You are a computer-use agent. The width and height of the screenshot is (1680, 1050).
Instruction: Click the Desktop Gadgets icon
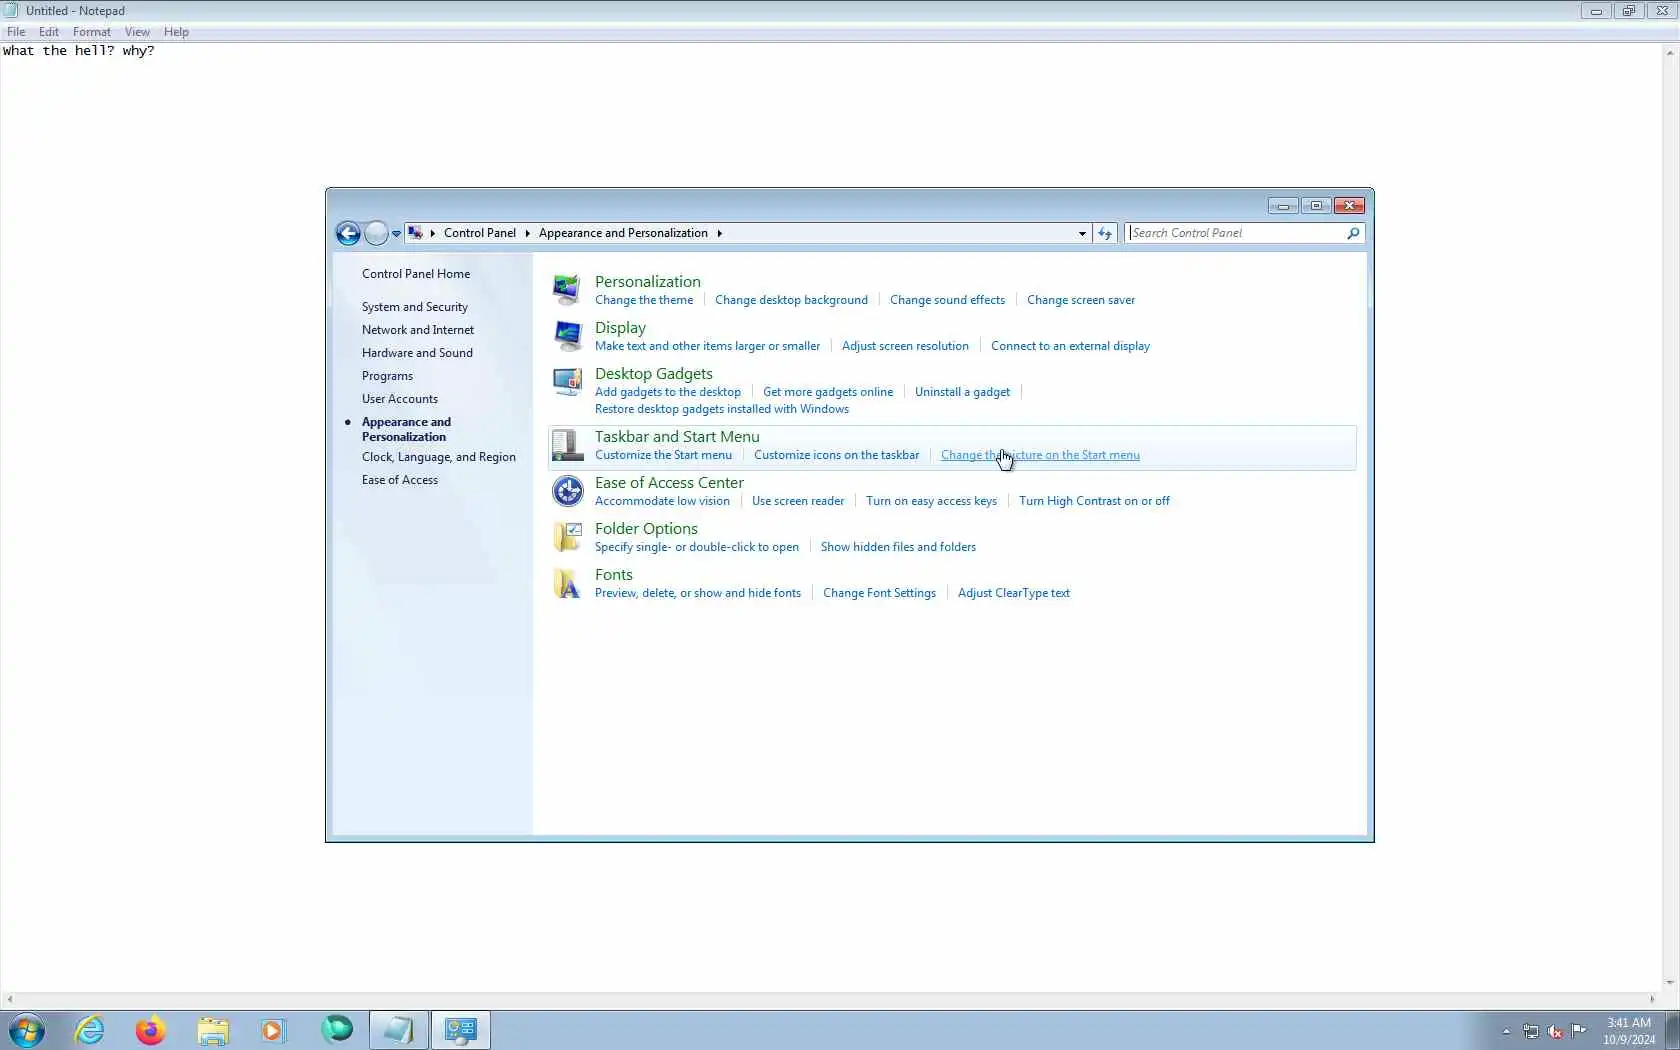(x=567, y=381)
